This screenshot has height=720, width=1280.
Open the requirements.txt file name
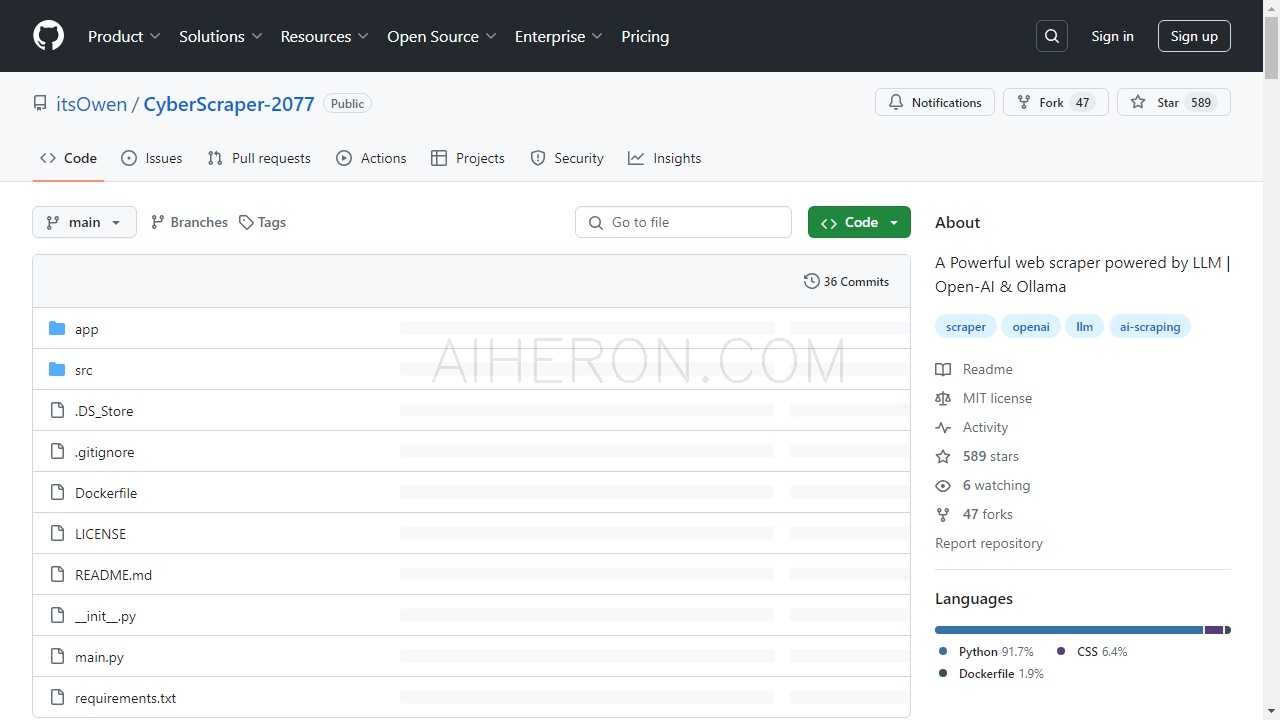pyautogui.click(x=125, y=698)
